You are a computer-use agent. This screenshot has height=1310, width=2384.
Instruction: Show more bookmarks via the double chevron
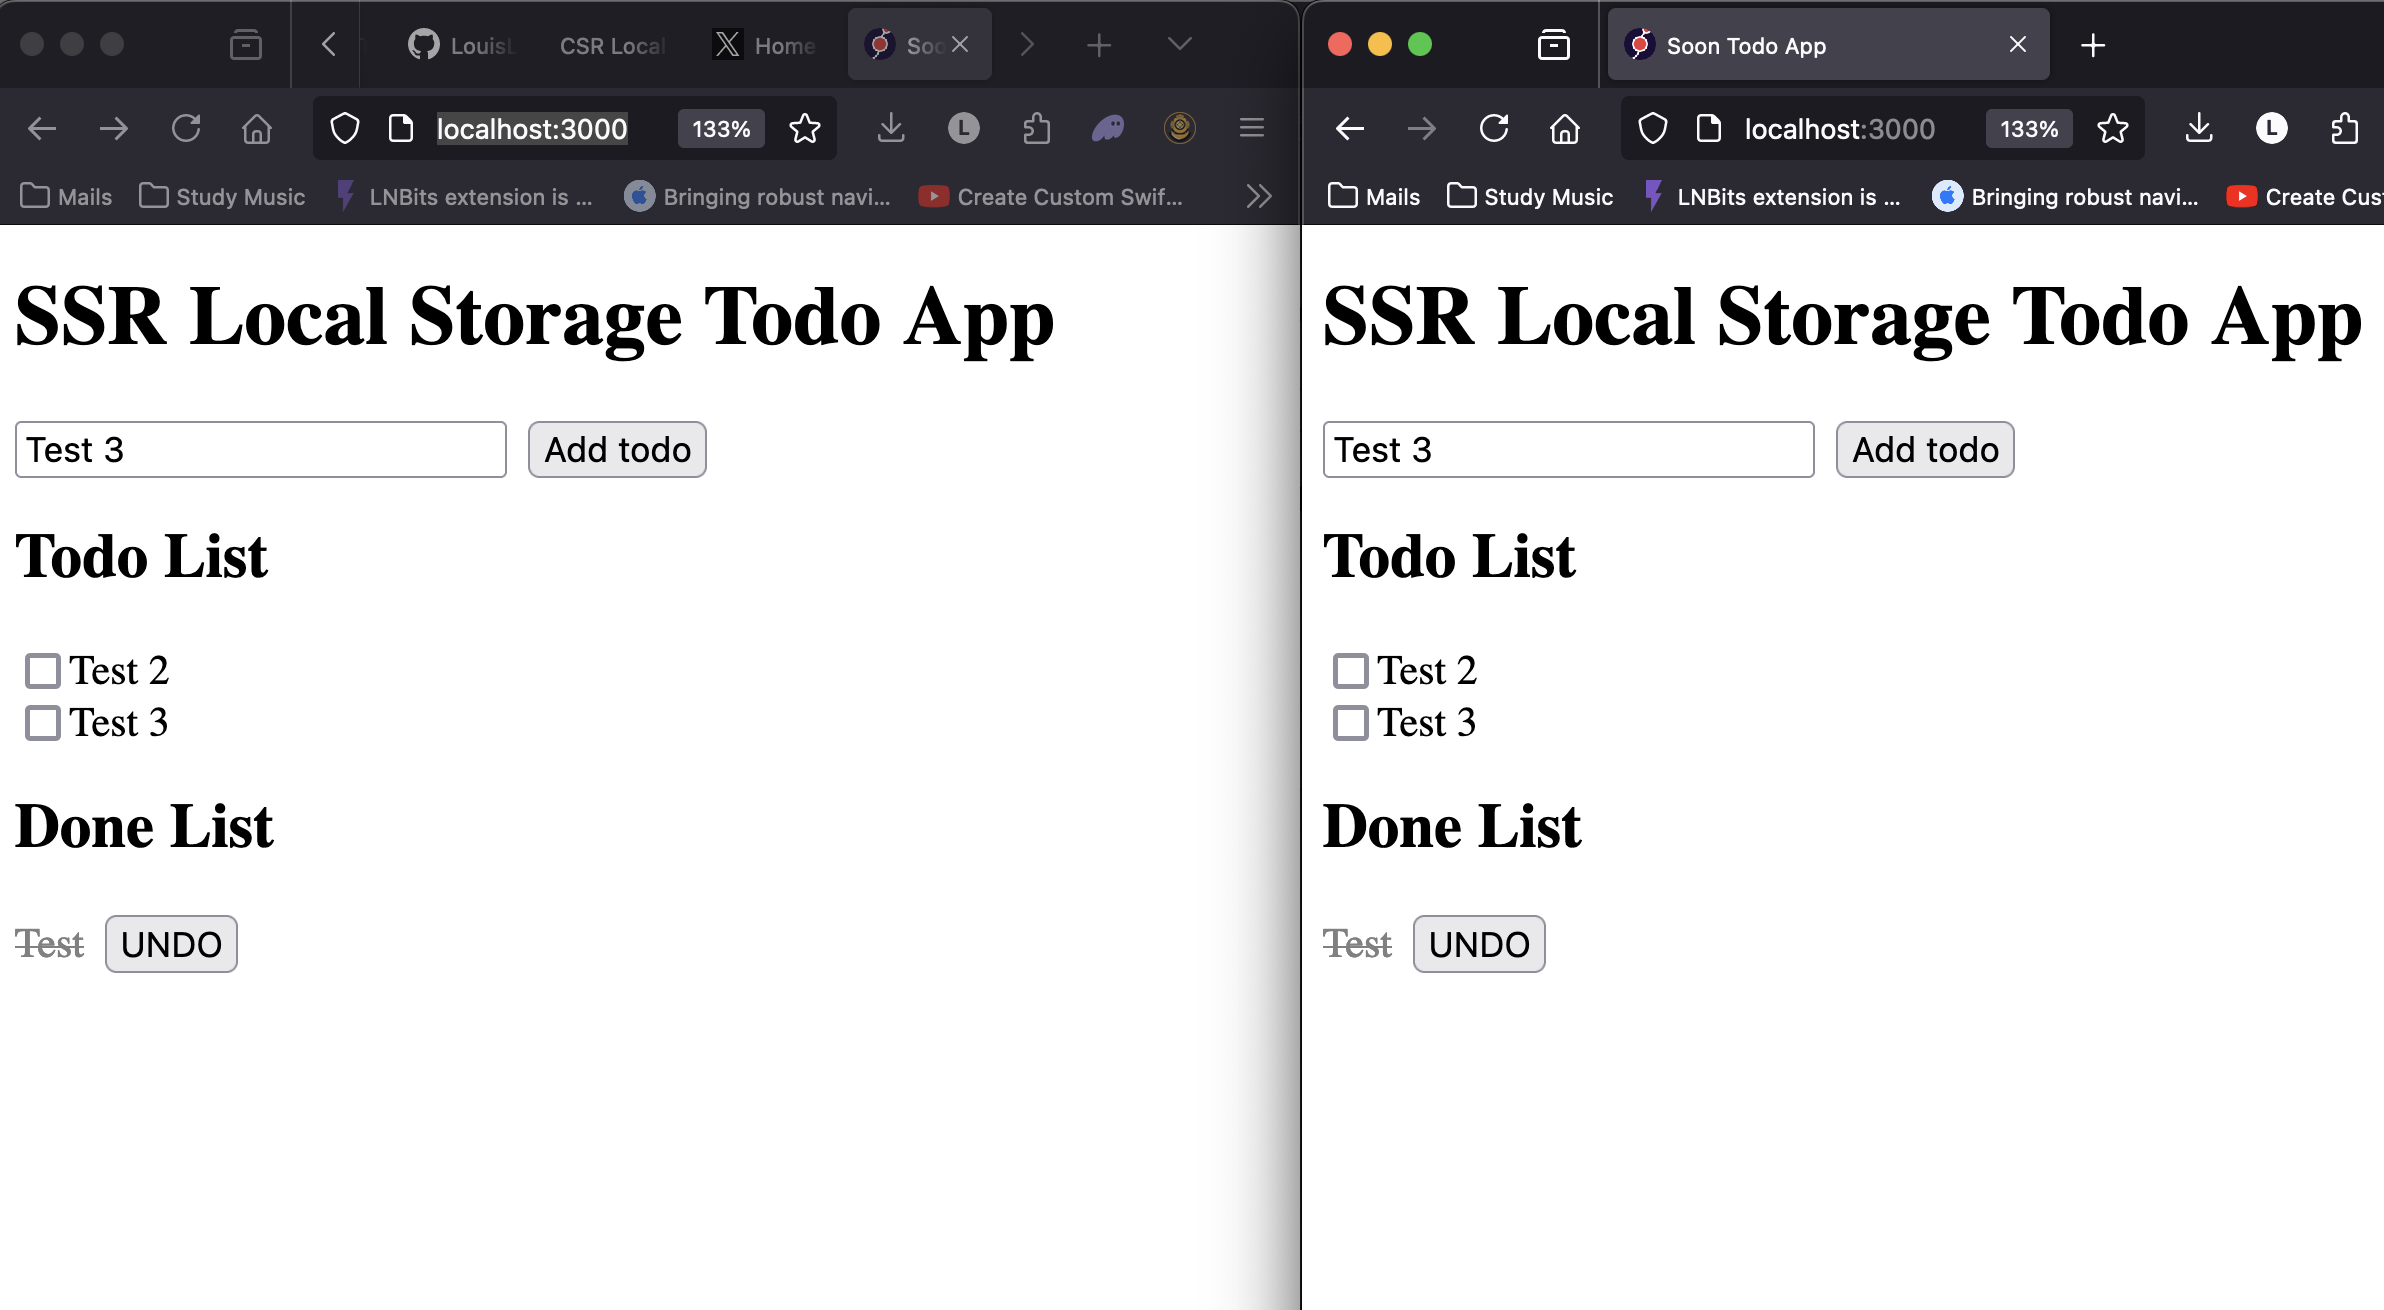click(1259, 196)
